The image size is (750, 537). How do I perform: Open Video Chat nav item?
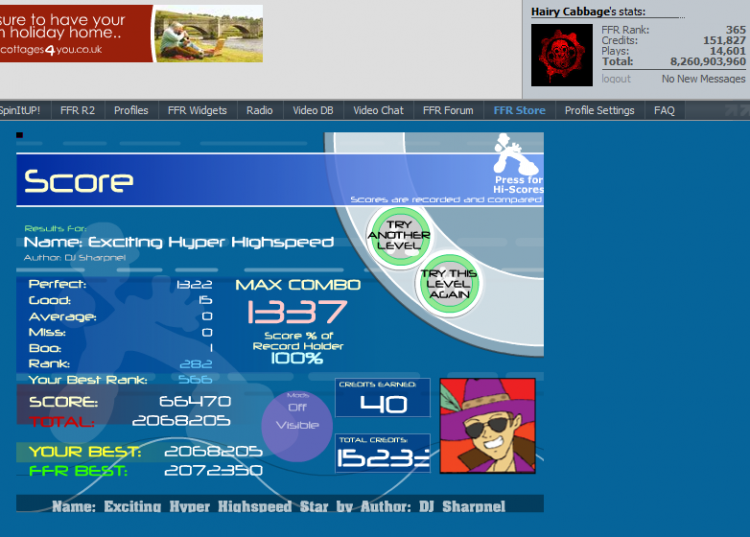pos(378,110)
